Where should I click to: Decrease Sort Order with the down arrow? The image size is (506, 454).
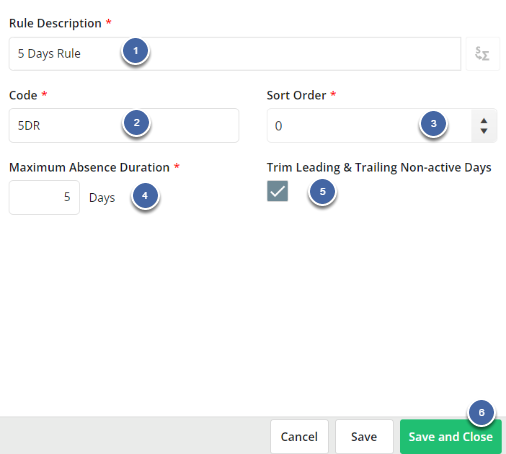pos(484,131)
